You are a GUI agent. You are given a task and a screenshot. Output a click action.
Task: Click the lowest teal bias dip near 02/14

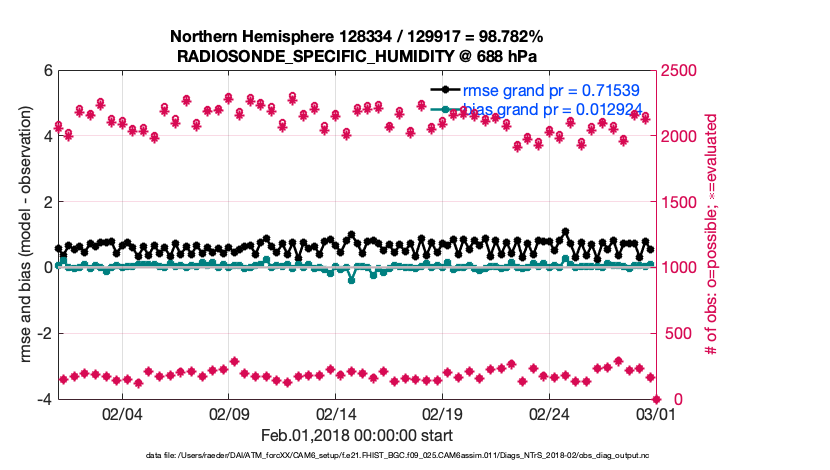351,280
